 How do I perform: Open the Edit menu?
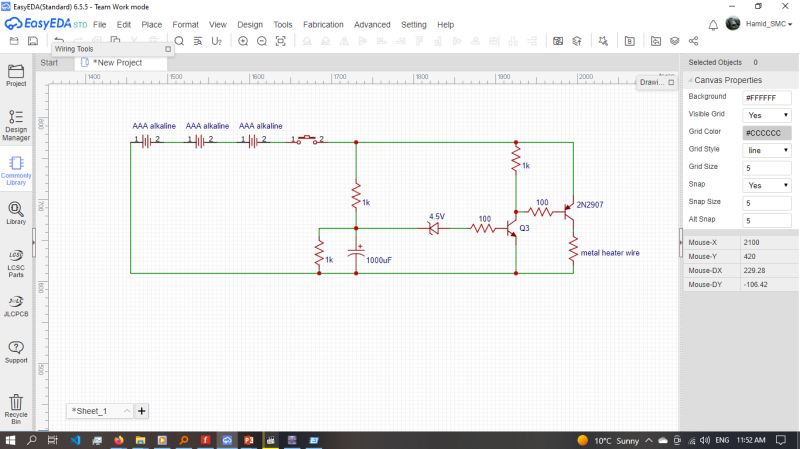coord(123,24)
